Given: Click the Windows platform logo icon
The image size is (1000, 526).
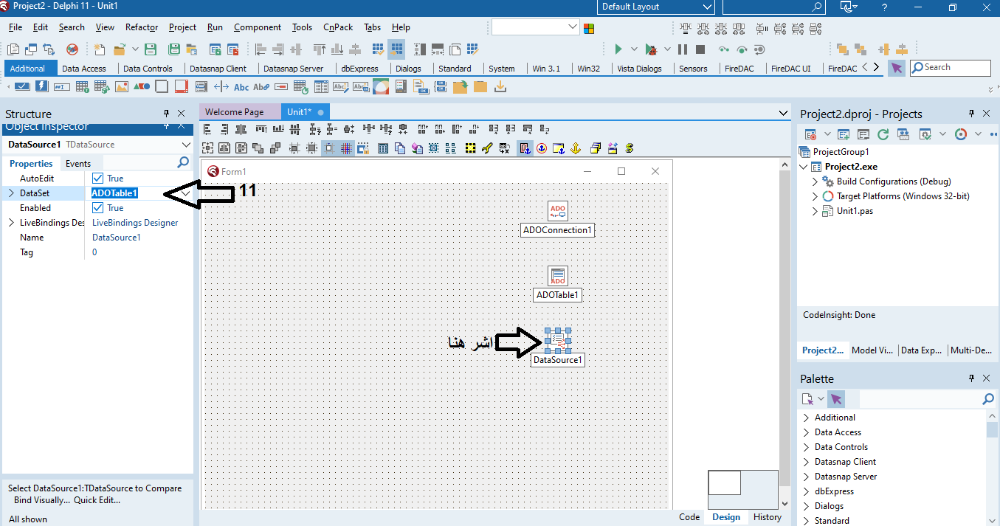Looking at the screenshot, I should pyautogui.click(x=589, y=29).
